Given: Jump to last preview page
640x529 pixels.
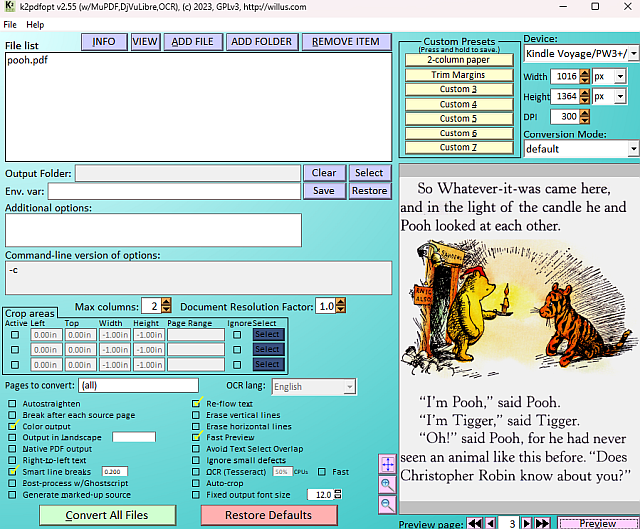Looking at the screenshot, I should (542, 523).
